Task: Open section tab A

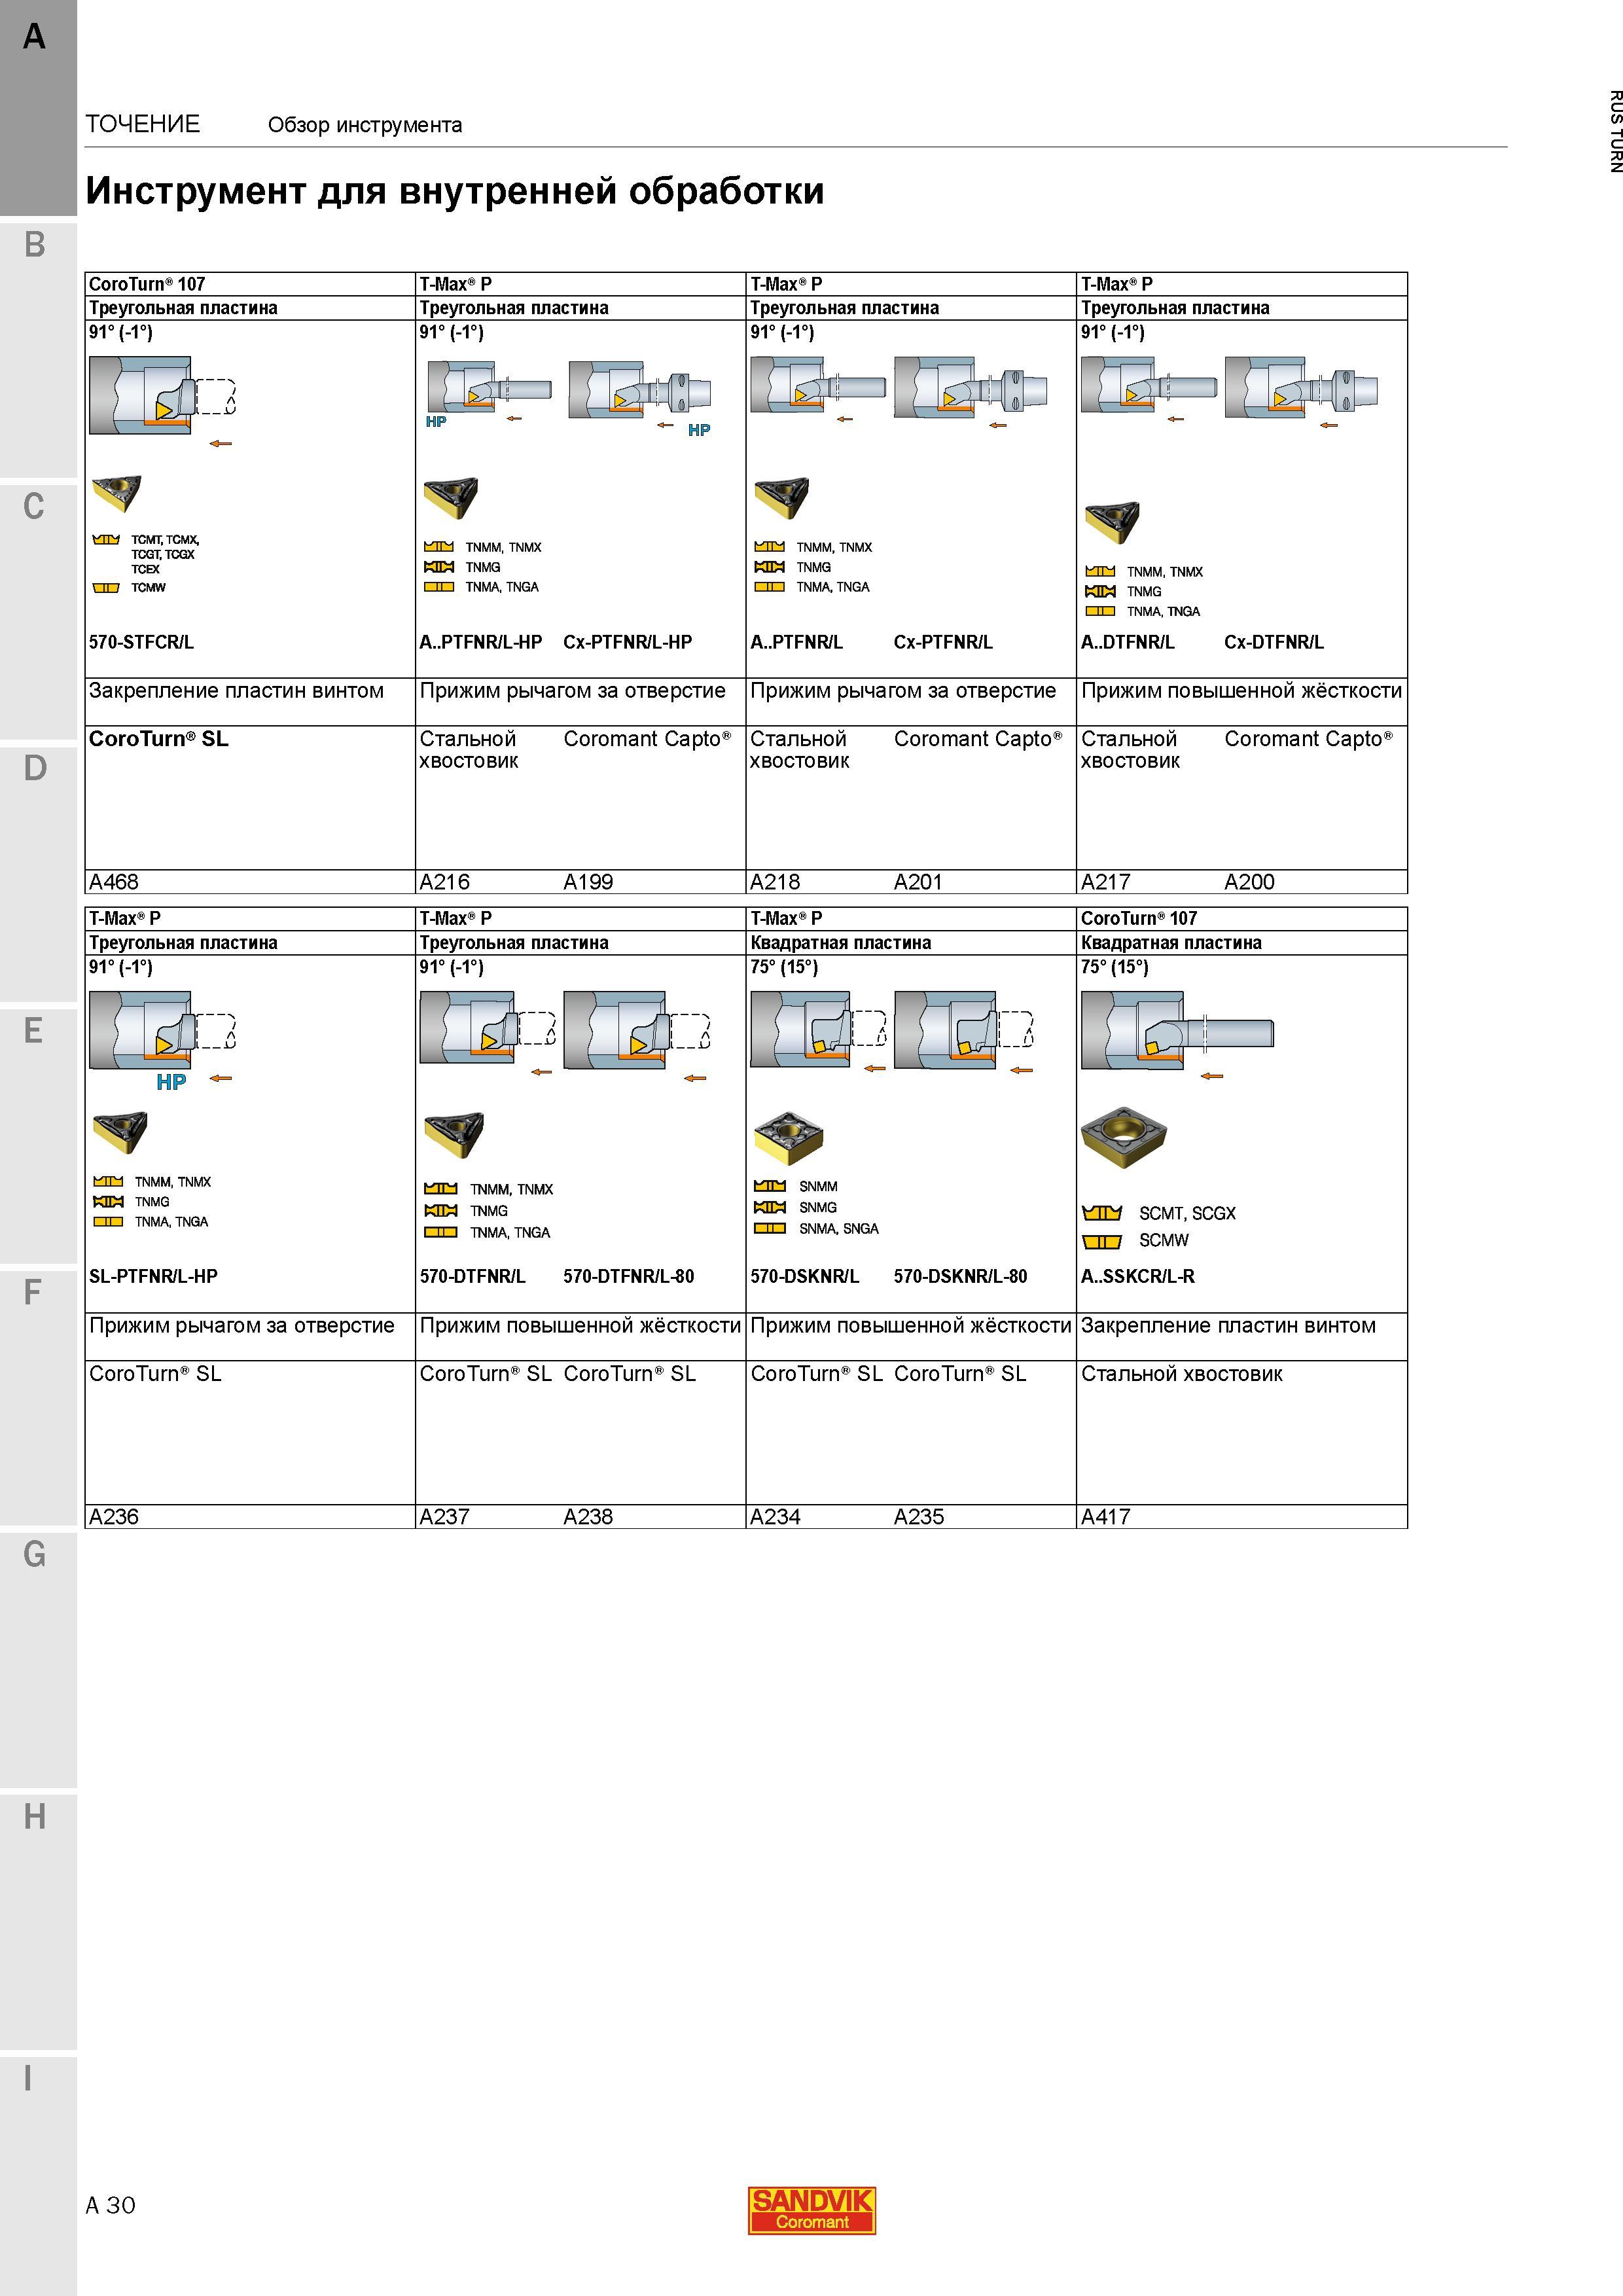Action: point(38,108)
